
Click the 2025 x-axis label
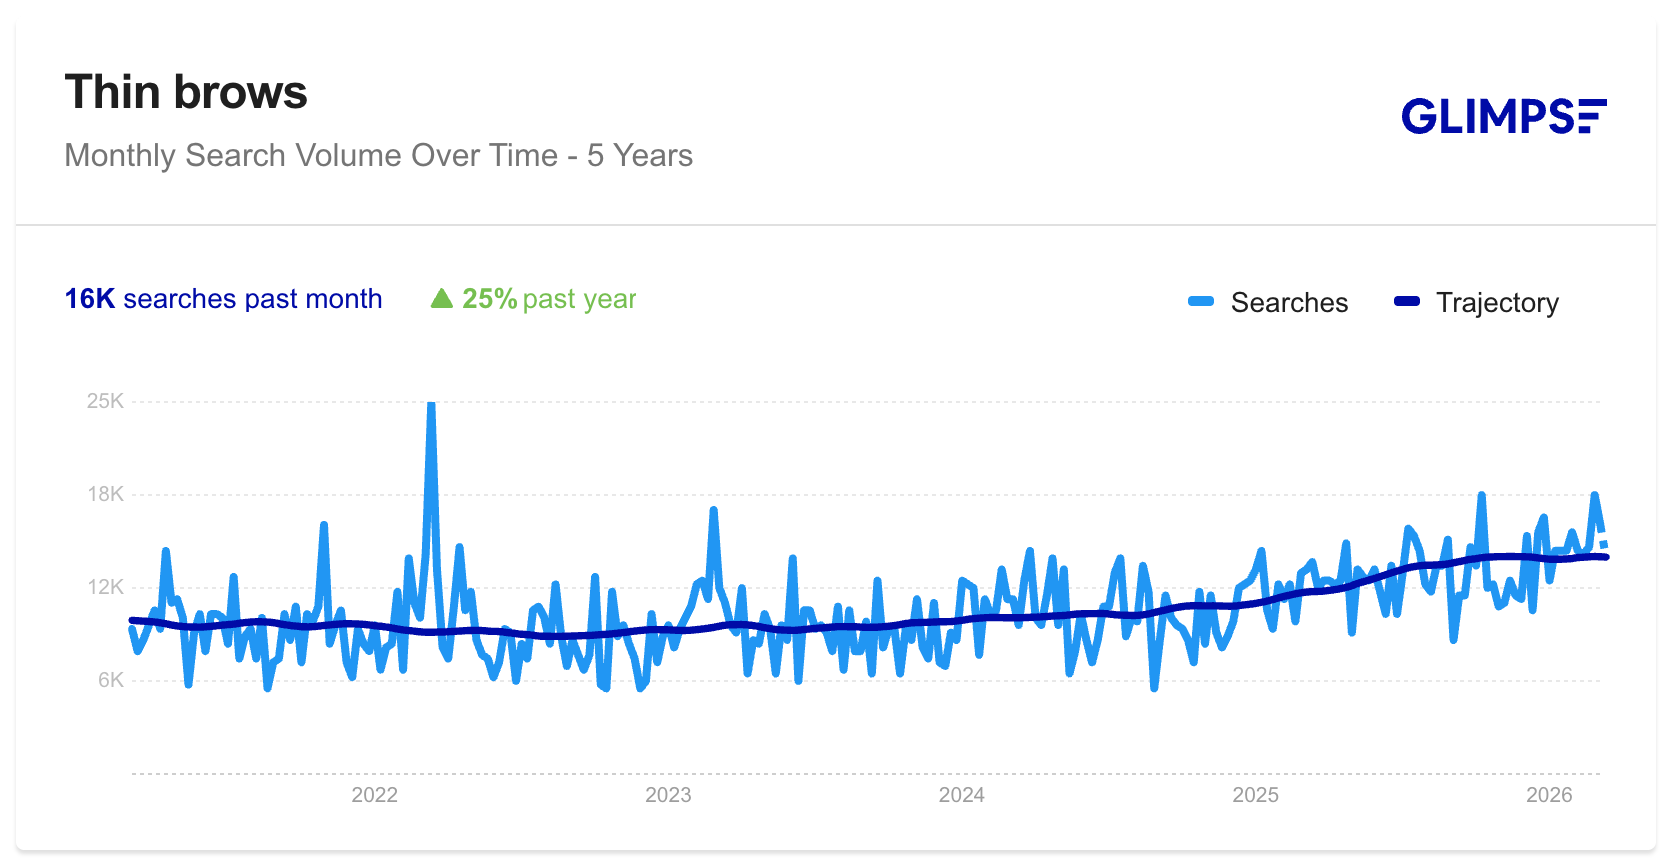tap(1255, 795)
